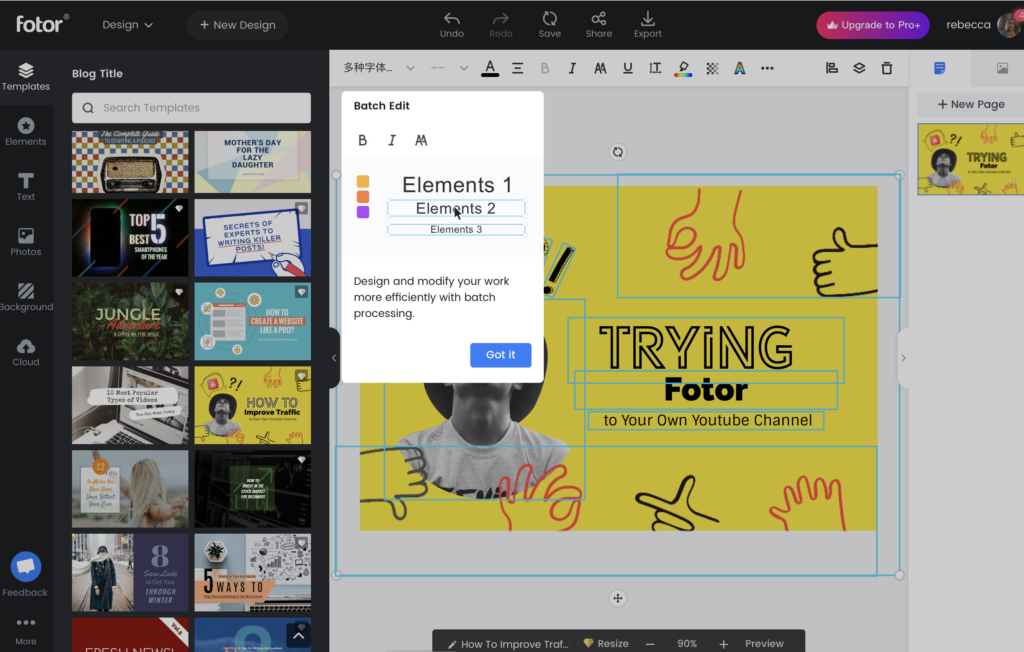1024x652 pixels.
Task: Open the Feedback chat bubble
Action: tap(25, 566)
